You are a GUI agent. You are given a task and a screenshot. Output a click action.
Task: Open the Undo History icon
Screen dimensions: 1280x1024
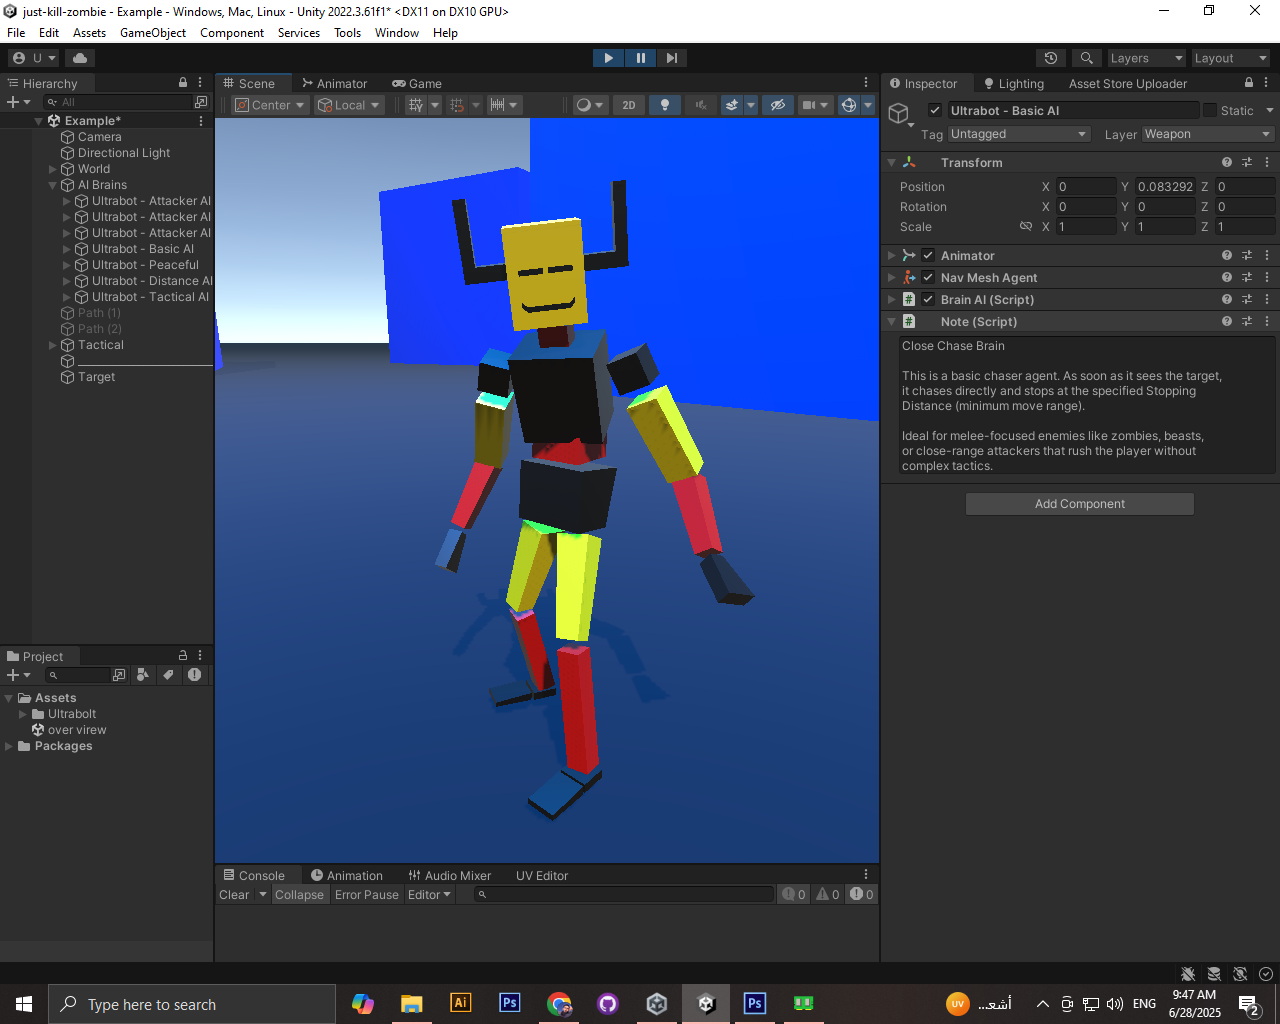(1050, 58)
